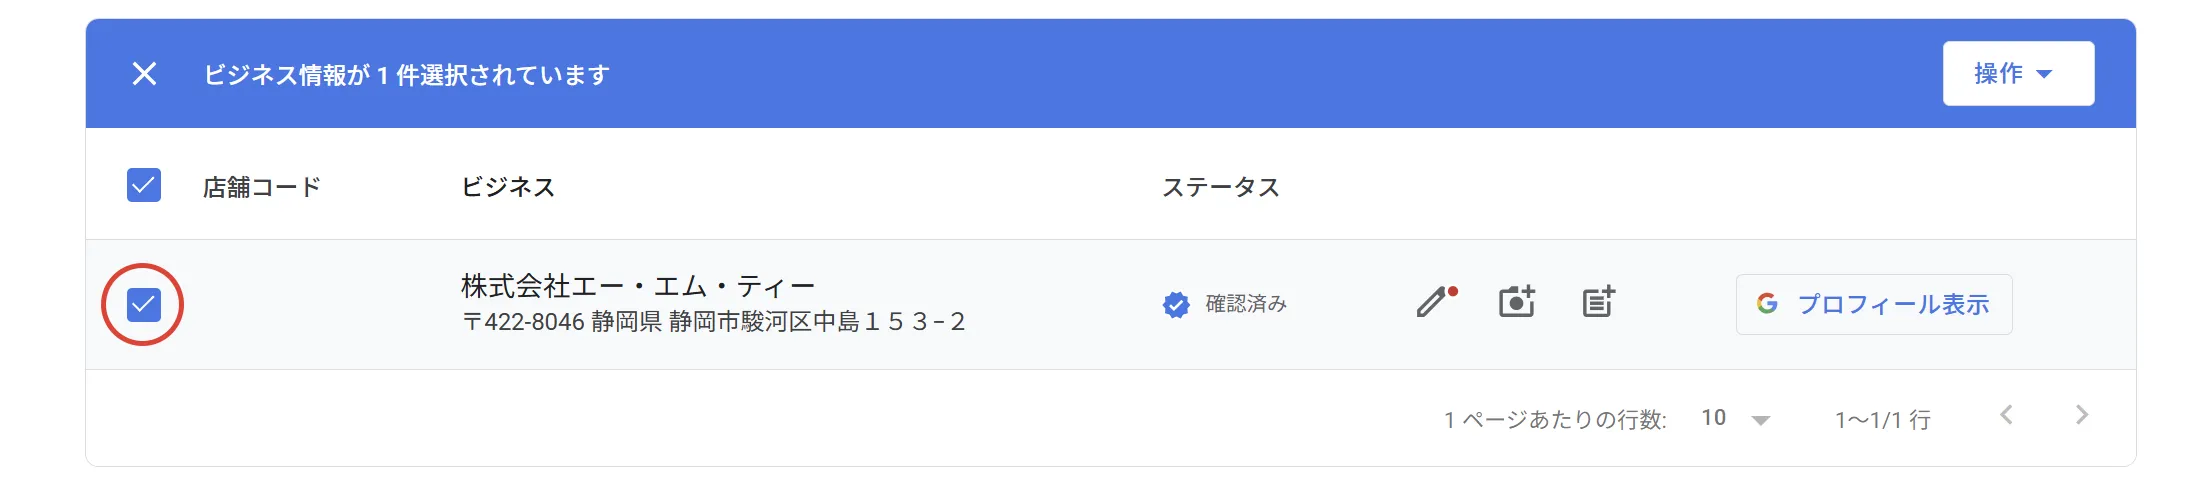2207x493 pixels.
Task: Close the selection bar with X icon
Action: [144, 74]
